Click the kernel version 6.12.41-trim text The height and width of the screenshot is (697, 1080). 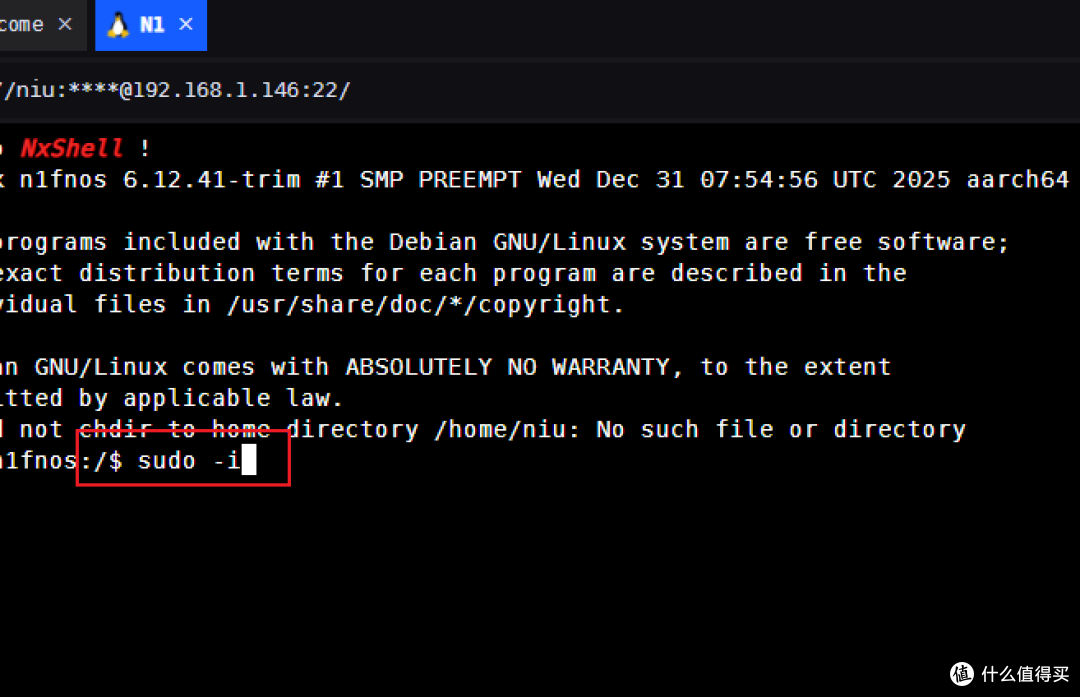[x=211, y=180]
